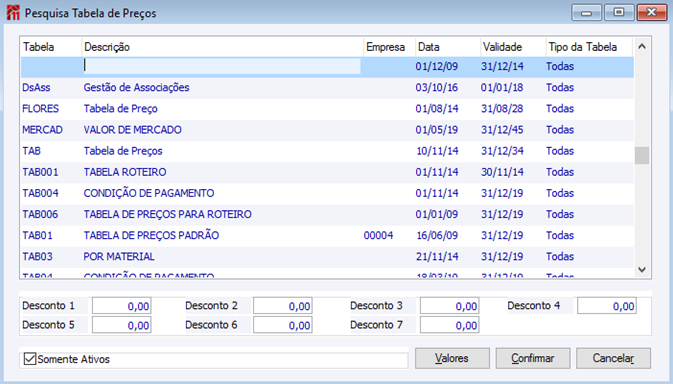Screen dimensions: 673x384
Task: Minimize the Pesquisa Tabela de Preços window
Action: tap(587, 13)
